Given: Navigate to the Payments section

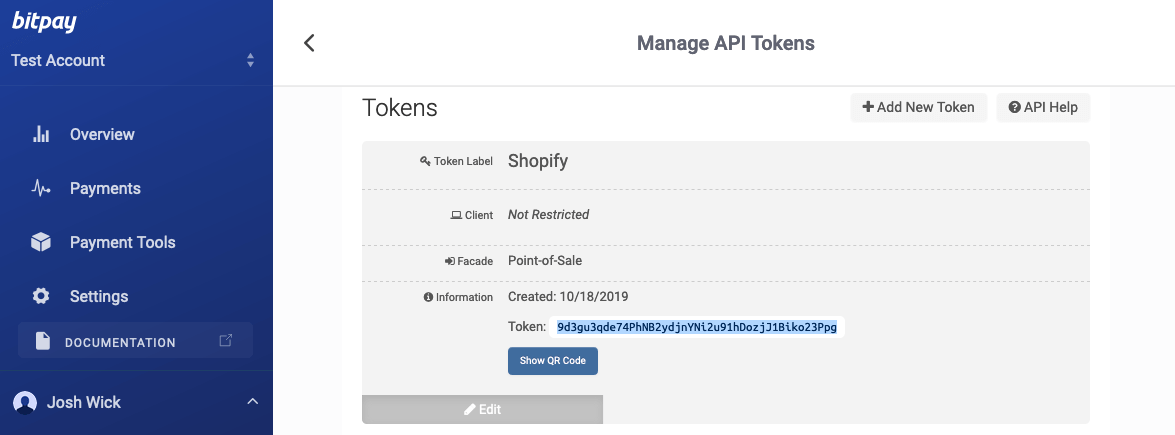Looking at the screenshot, I should [x=105, y=188].
